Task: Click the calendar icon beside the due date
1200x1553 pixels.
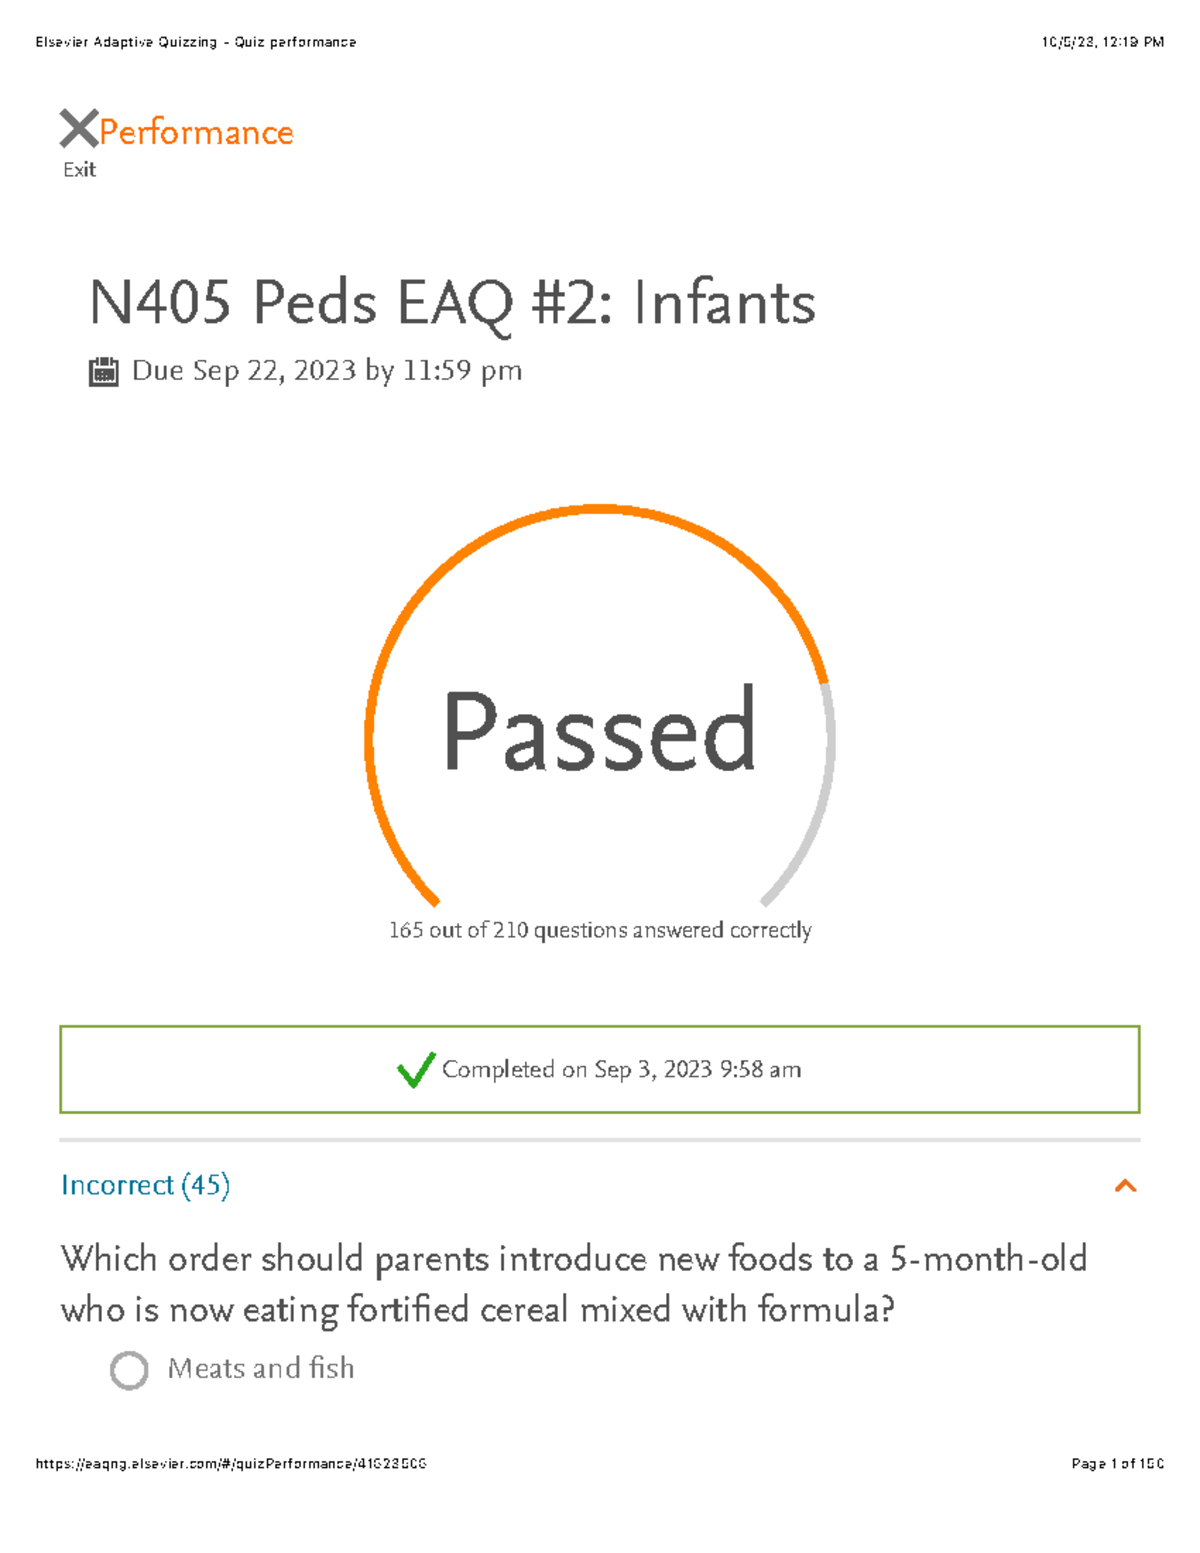Action: [x=103, y=370]
